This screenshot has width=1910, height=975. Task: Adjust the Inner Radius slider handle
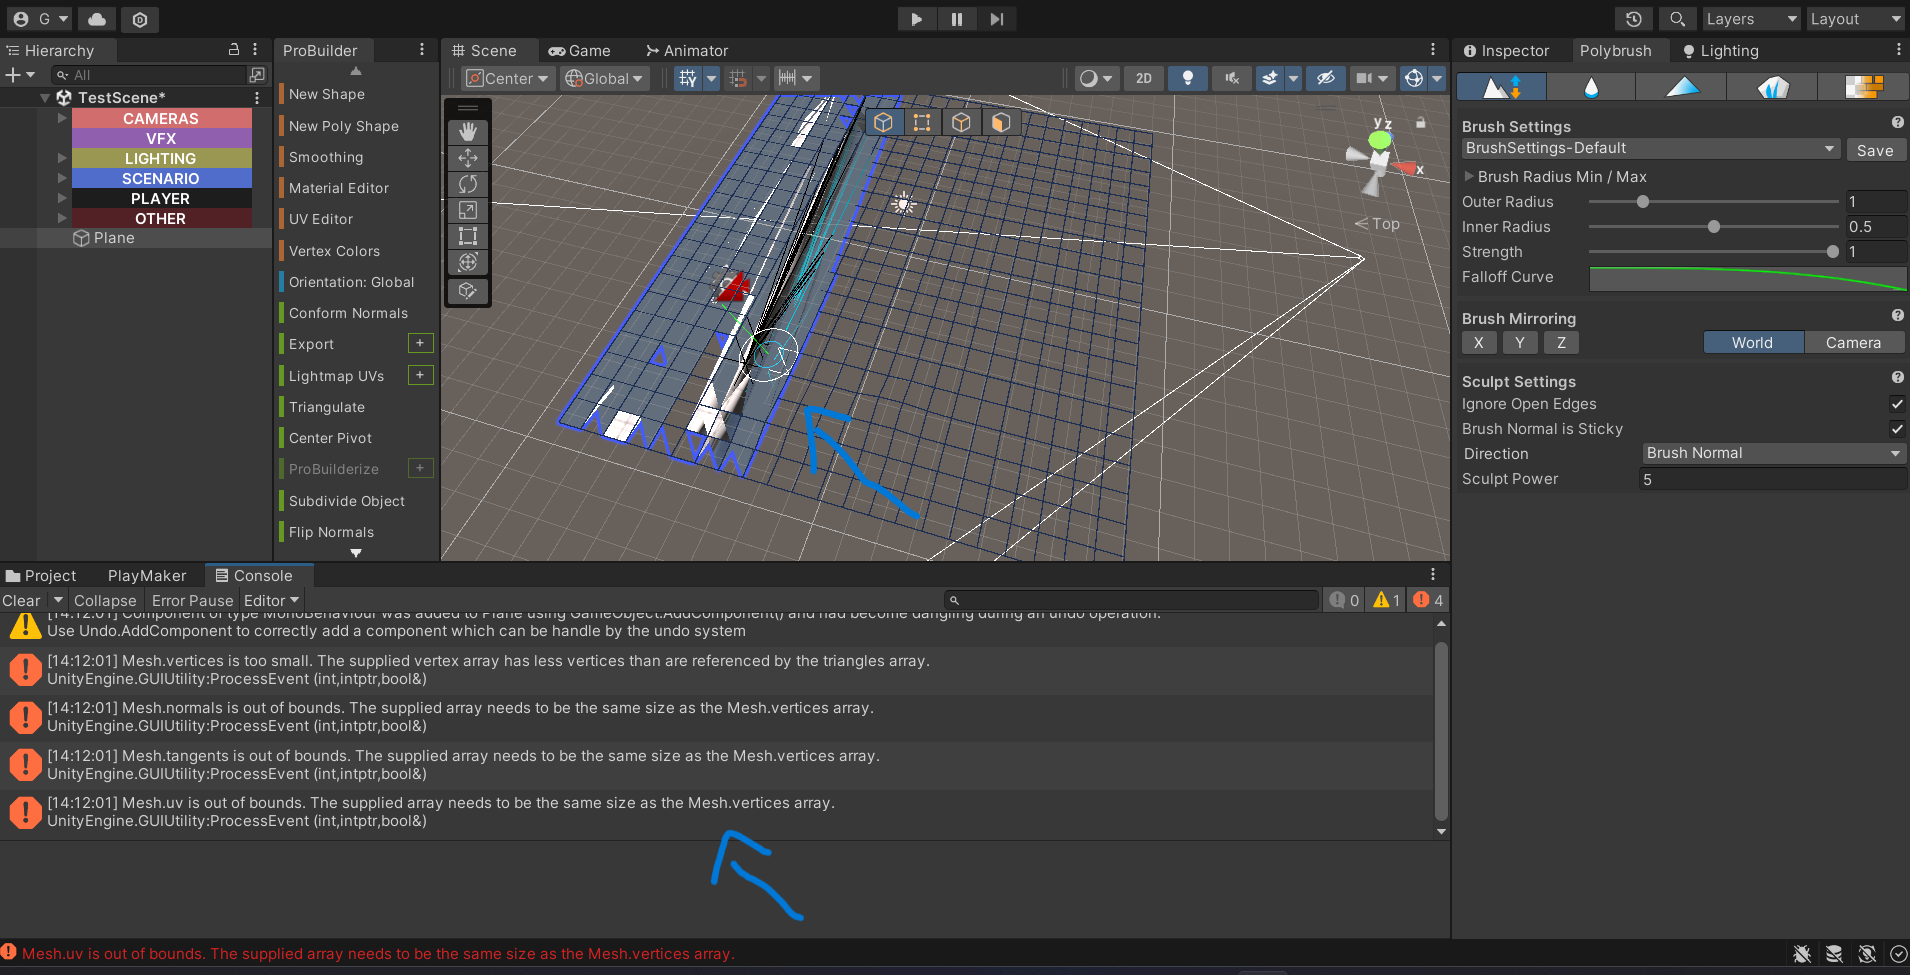click(1715, 227)
